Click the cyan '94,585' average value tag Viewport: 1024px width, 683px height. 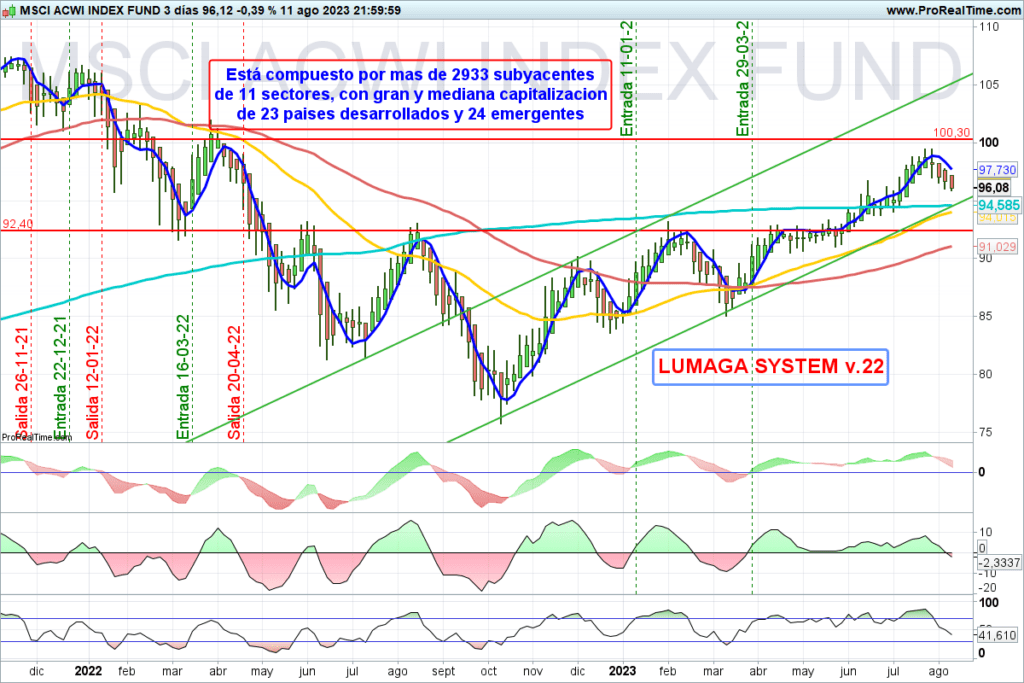pyautogui.click(x=998, y=206)
